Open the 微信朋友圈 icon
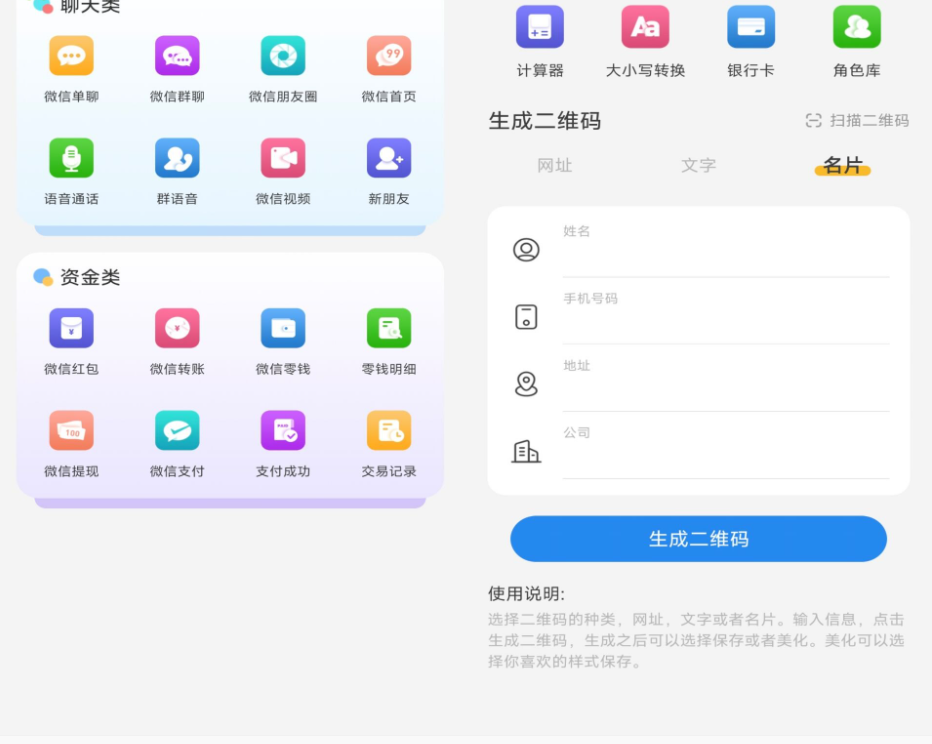This screenshot has width=932, height=744. [x=283, y=56]
